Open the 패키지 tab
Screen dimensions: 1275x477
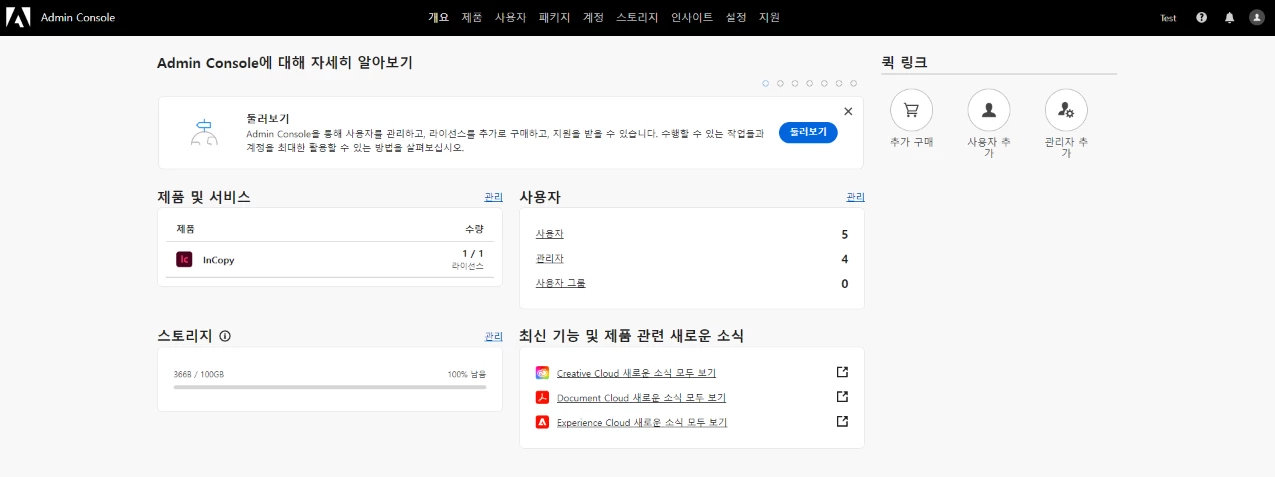(554, 17)
